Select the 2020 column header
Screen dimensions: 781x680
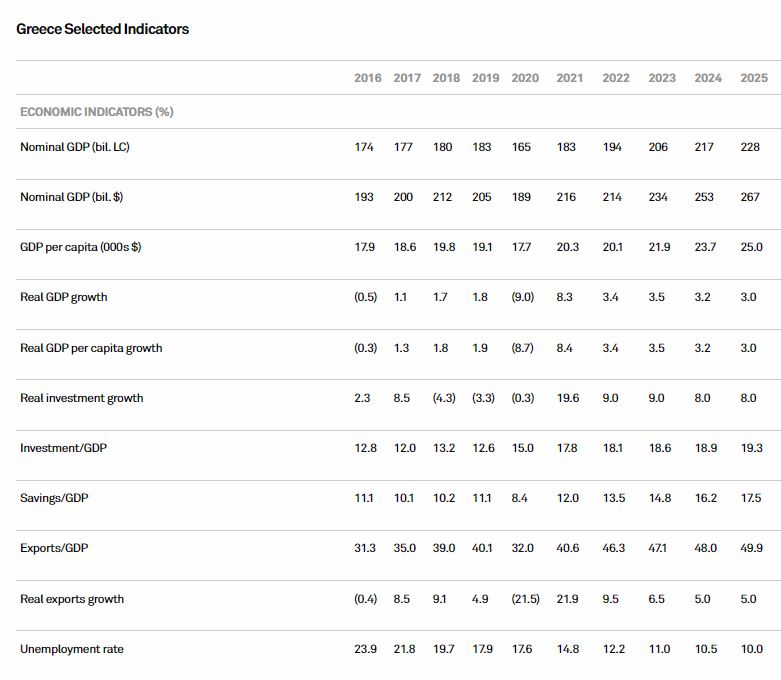[x=525, y=78]
